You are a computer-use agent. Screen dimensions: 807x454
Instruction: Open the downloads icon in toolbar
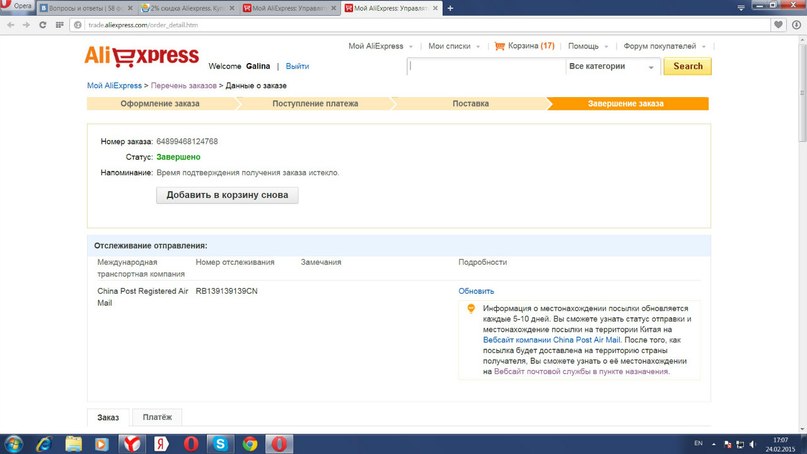click(796, 25)
